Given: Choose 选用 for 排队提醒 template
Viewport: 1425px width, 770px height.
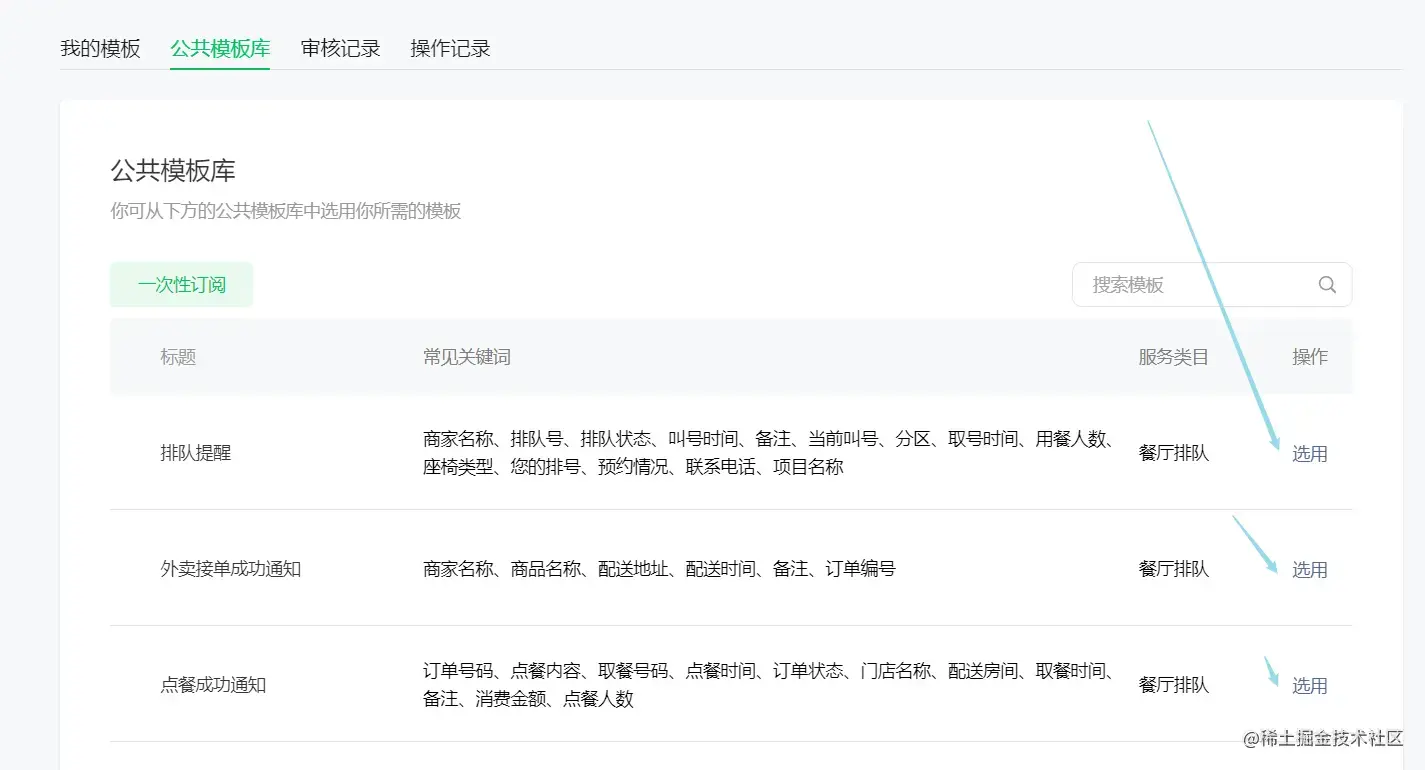Looking at the screenshot, I should [x=1309, y=454].
